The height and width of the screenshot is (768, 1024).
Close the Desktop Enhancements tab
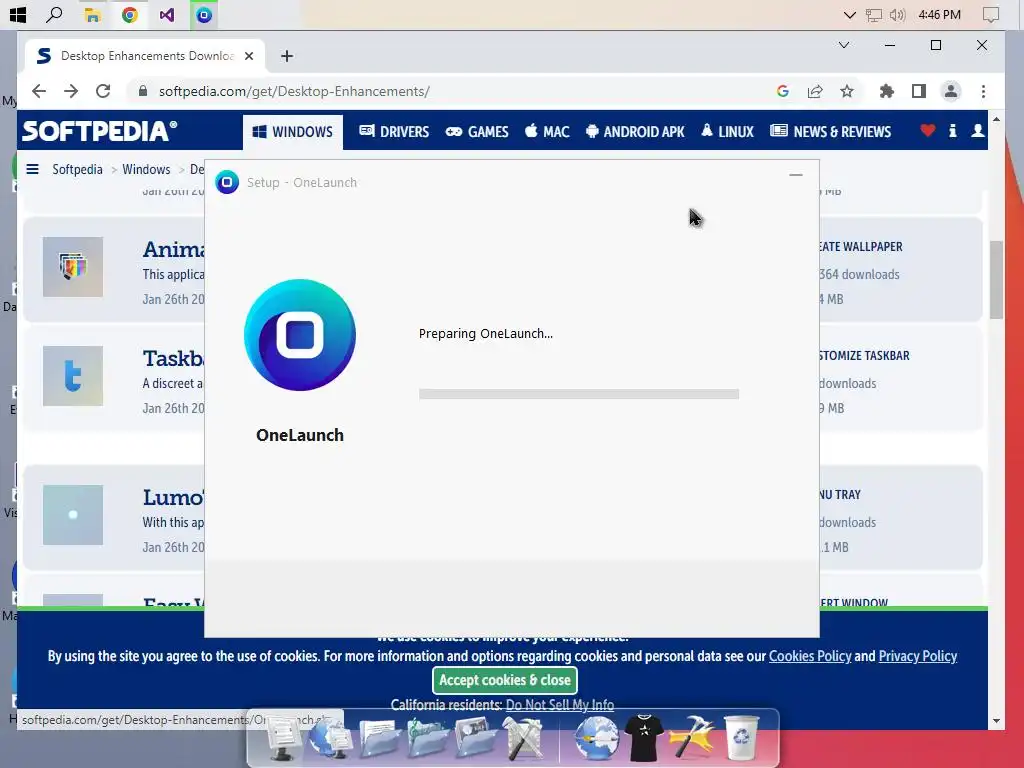tap(249, 56)
